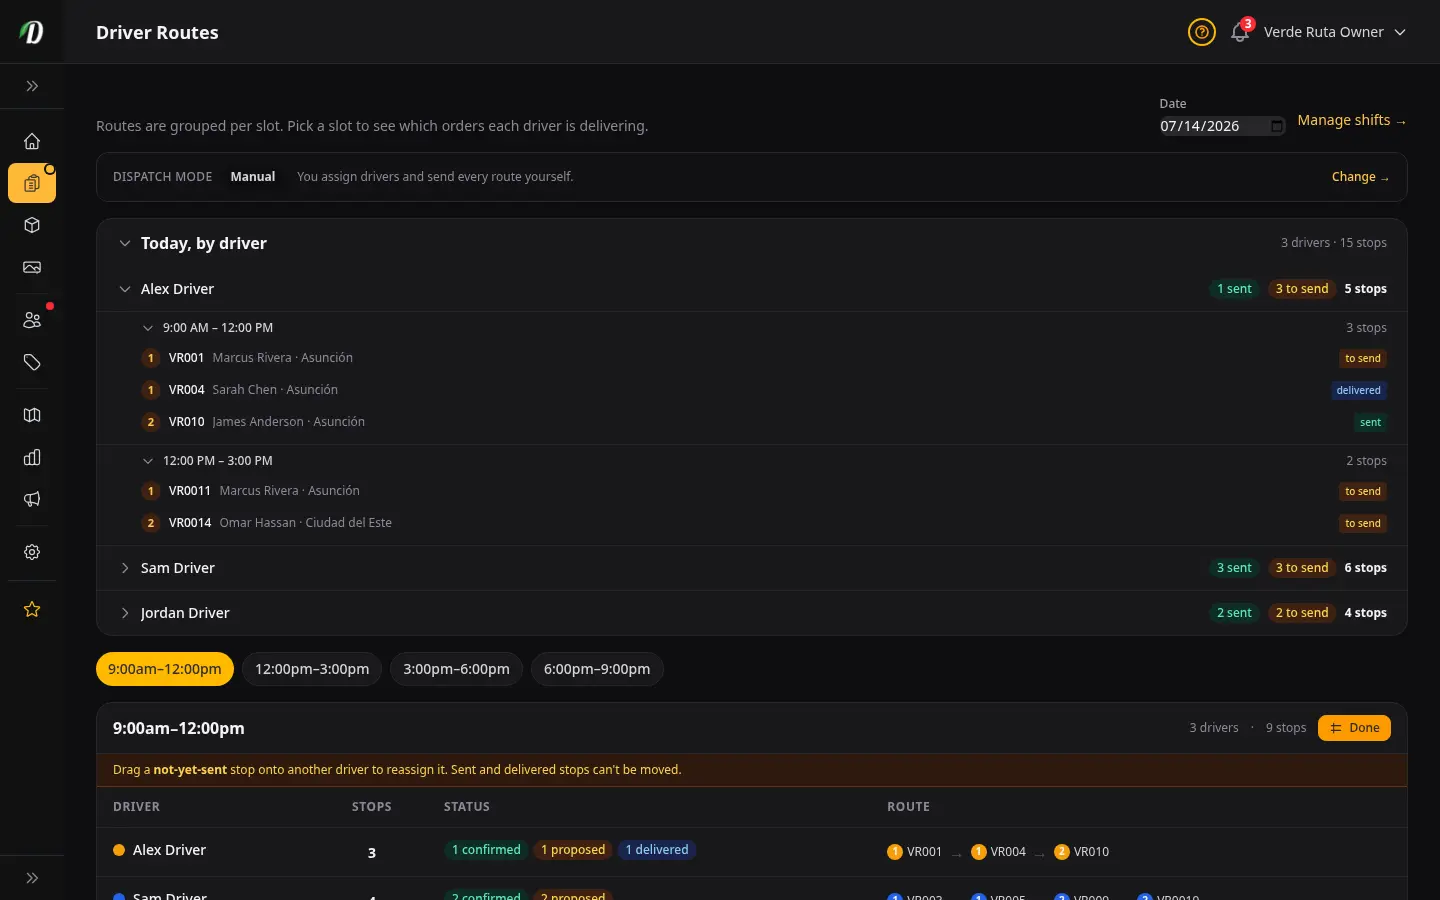Image resolution: width=1440 pixels, height=900 pixels.
Task: Select the 12:00pm–3:00pm slot tab
Action: [312, 669]
